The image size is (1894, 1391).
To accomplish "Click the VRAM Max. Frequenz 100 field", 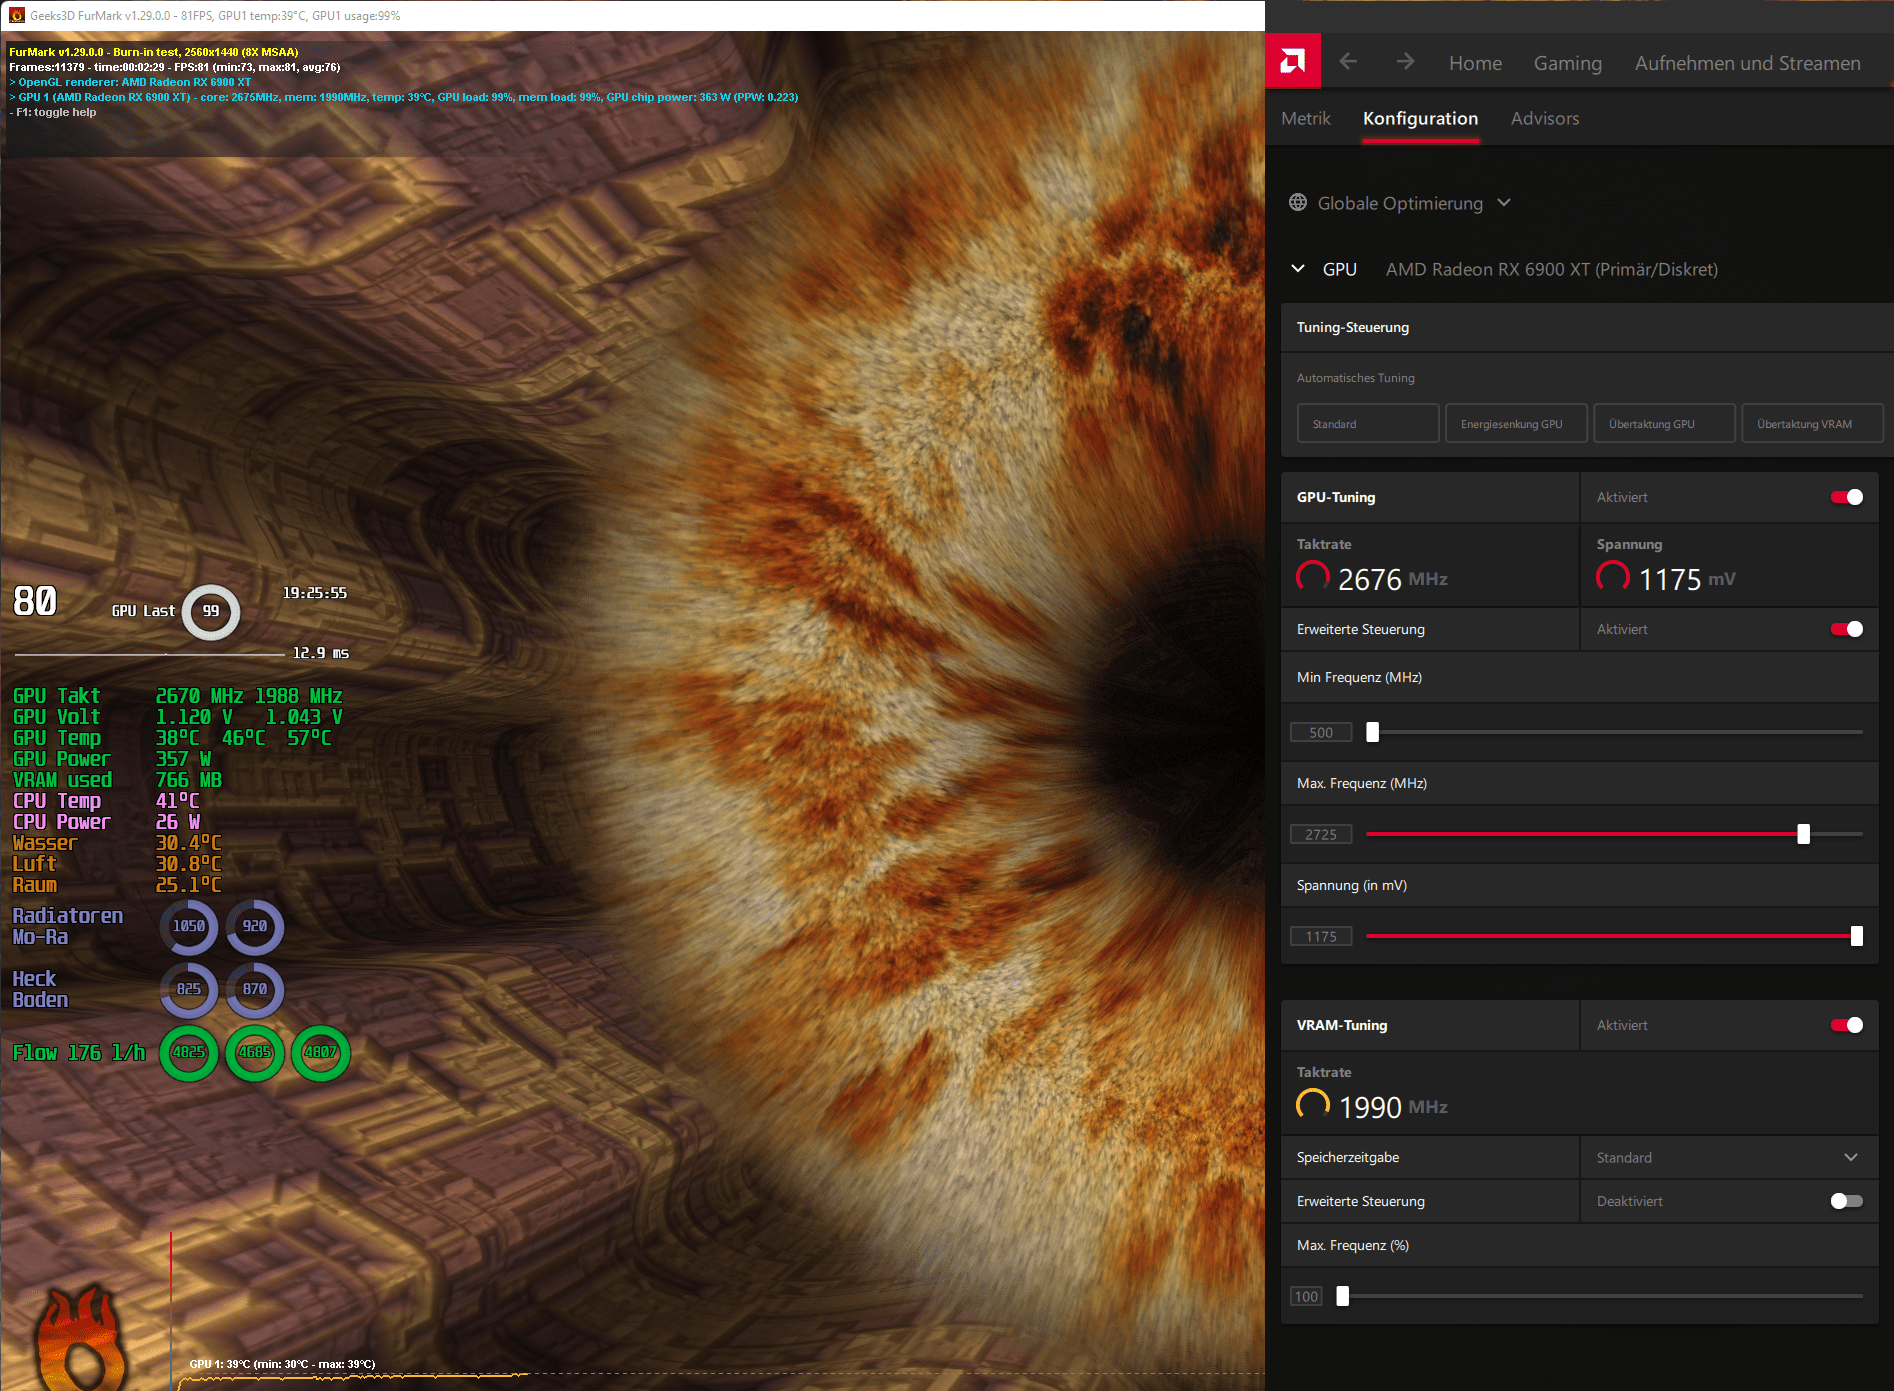I will tap(1307, 1296).
